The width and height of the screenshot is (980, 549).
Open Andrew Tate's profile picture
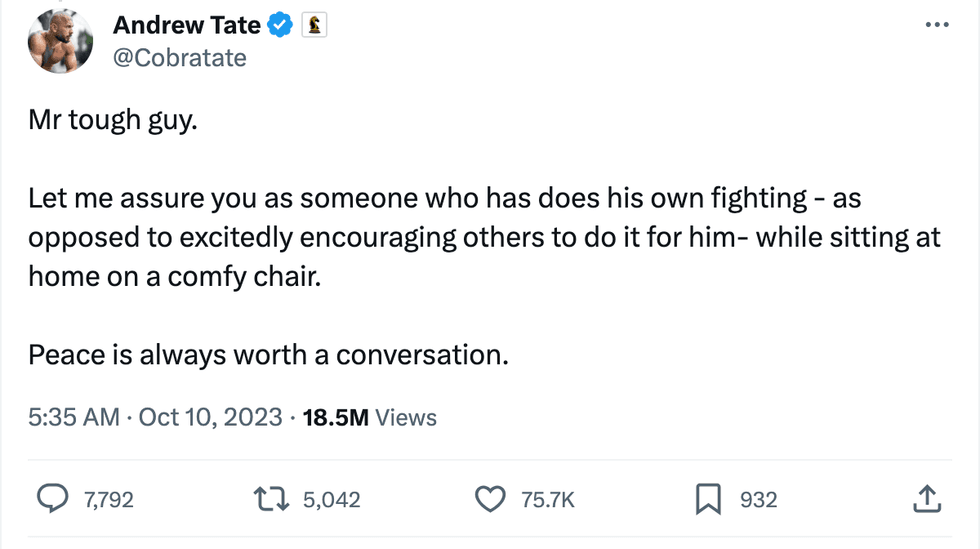[x=61, y=42]
